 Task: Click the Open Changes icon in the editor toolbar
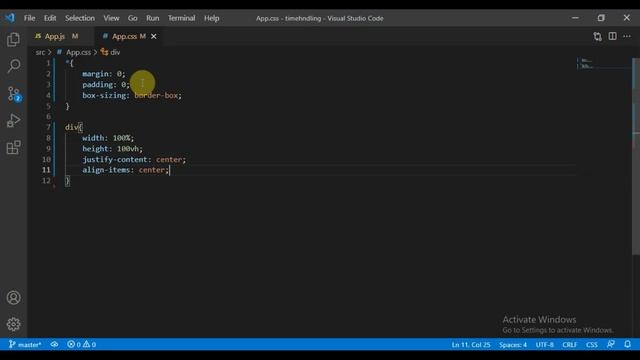pos(598,36)
